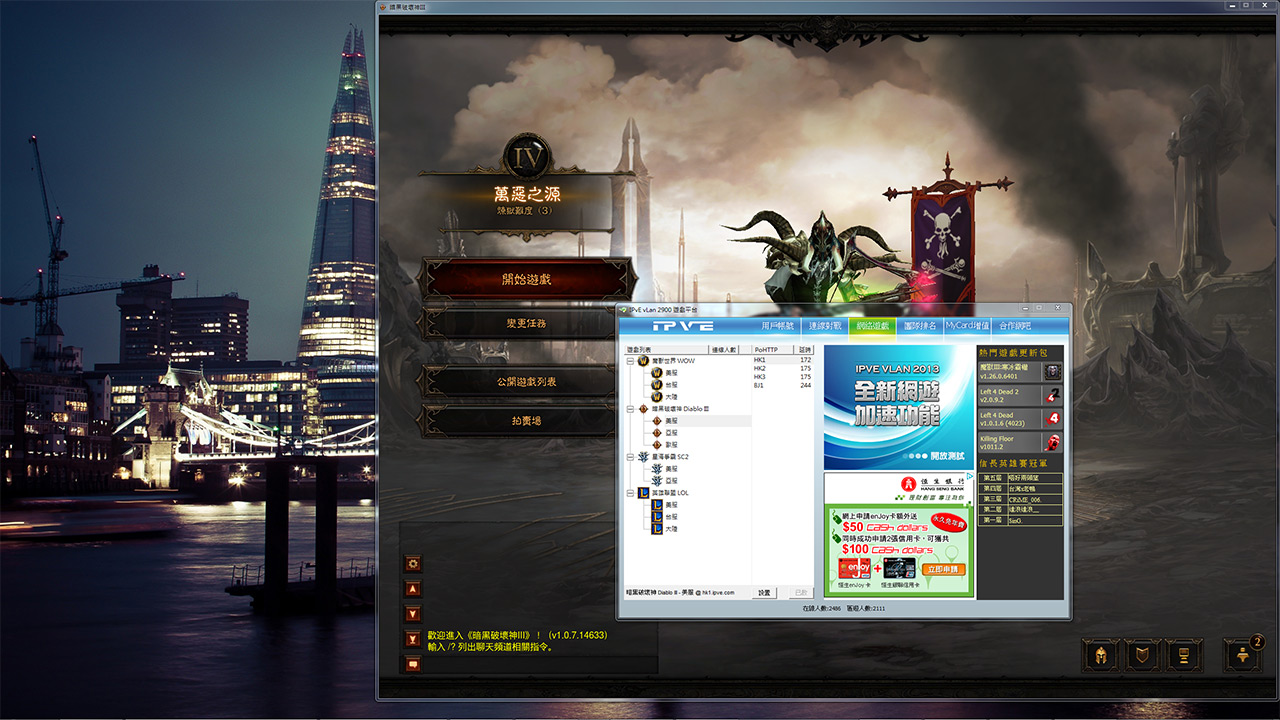
Task: Open the chat speech bubble button
Action: [x=413, y=664]
